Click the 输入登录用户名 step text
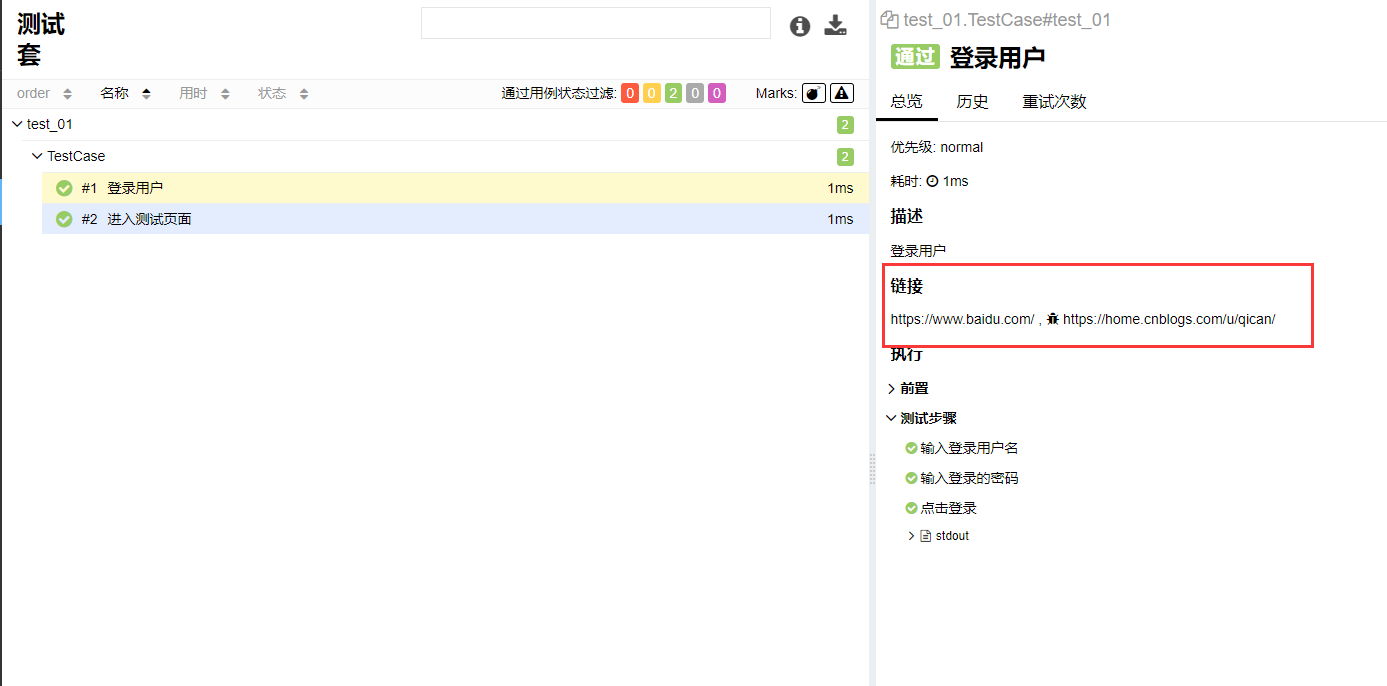 (970, 448)
